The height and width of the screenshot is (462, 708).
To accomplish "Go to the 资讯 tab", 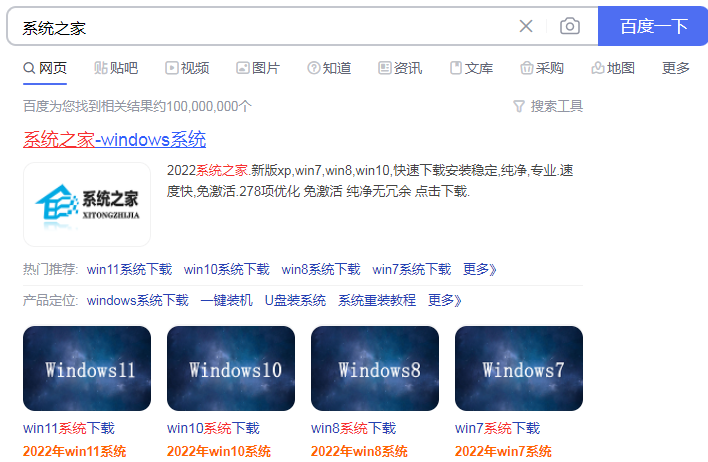I will point(400,68).
